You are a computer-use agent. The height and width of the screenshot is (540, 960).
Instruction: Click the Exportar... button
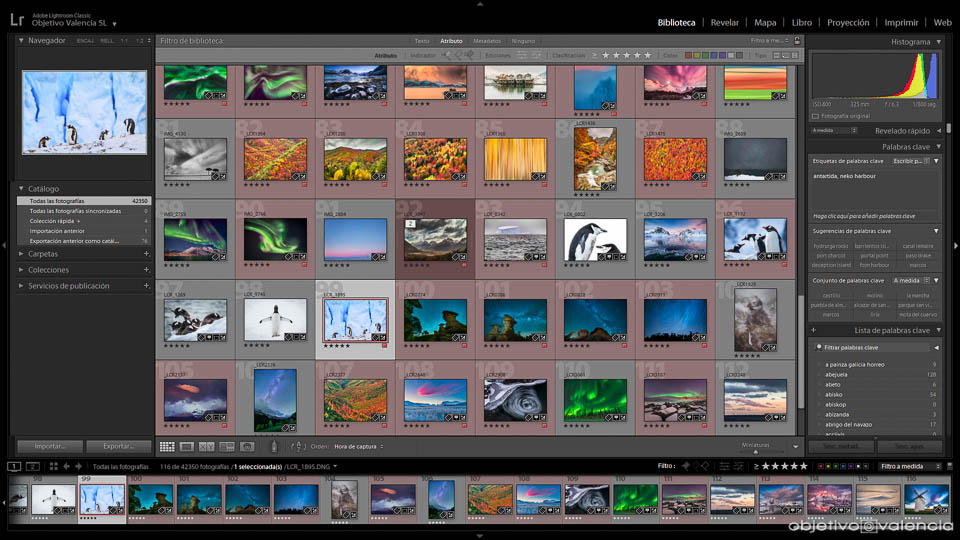119,446
